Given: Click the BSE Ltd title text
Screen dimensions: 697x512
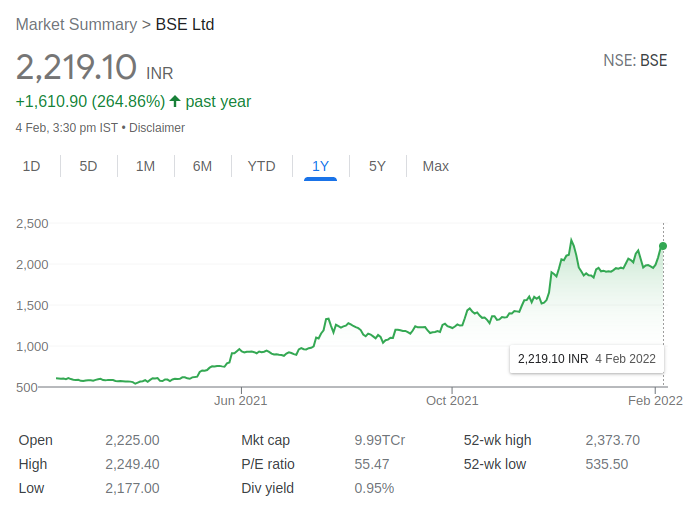Looking at the screenshot, I should [185, 24].
